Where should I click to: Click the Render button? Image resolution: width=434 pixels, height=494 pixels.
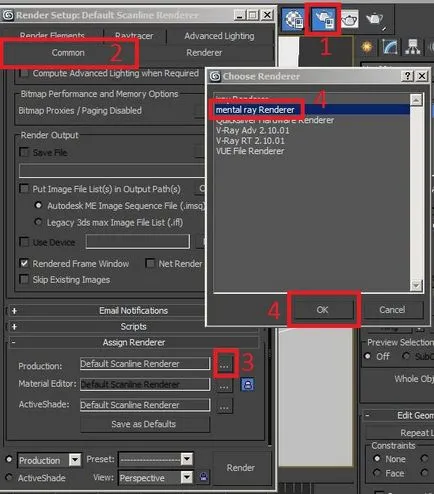tap(241, 468)
